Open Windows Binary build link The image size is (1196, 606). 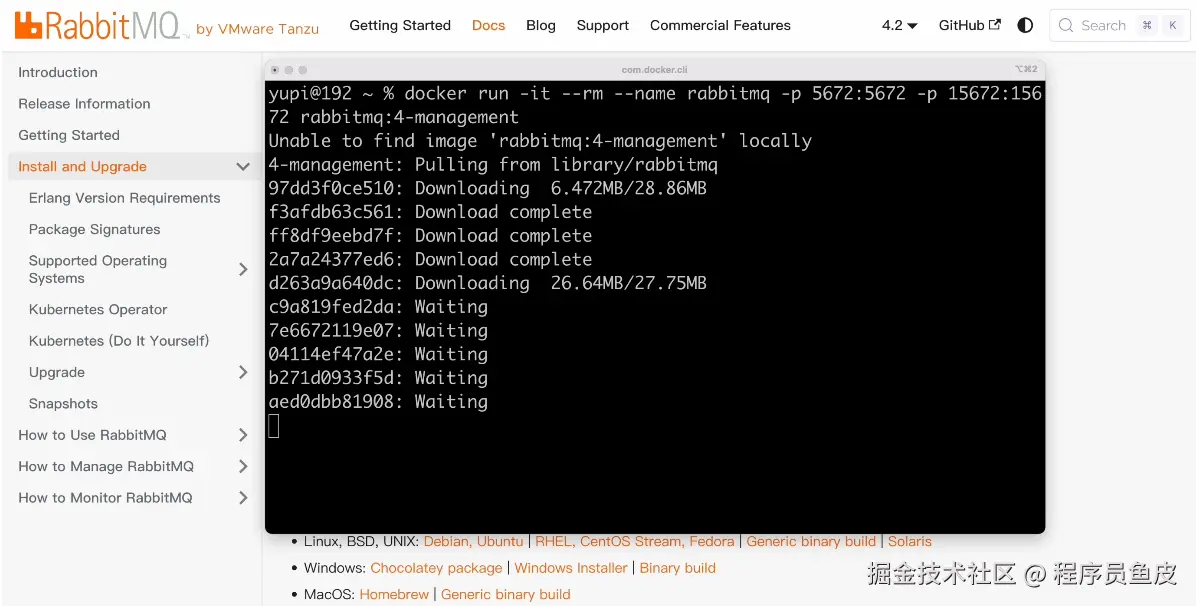click(677, 568)
